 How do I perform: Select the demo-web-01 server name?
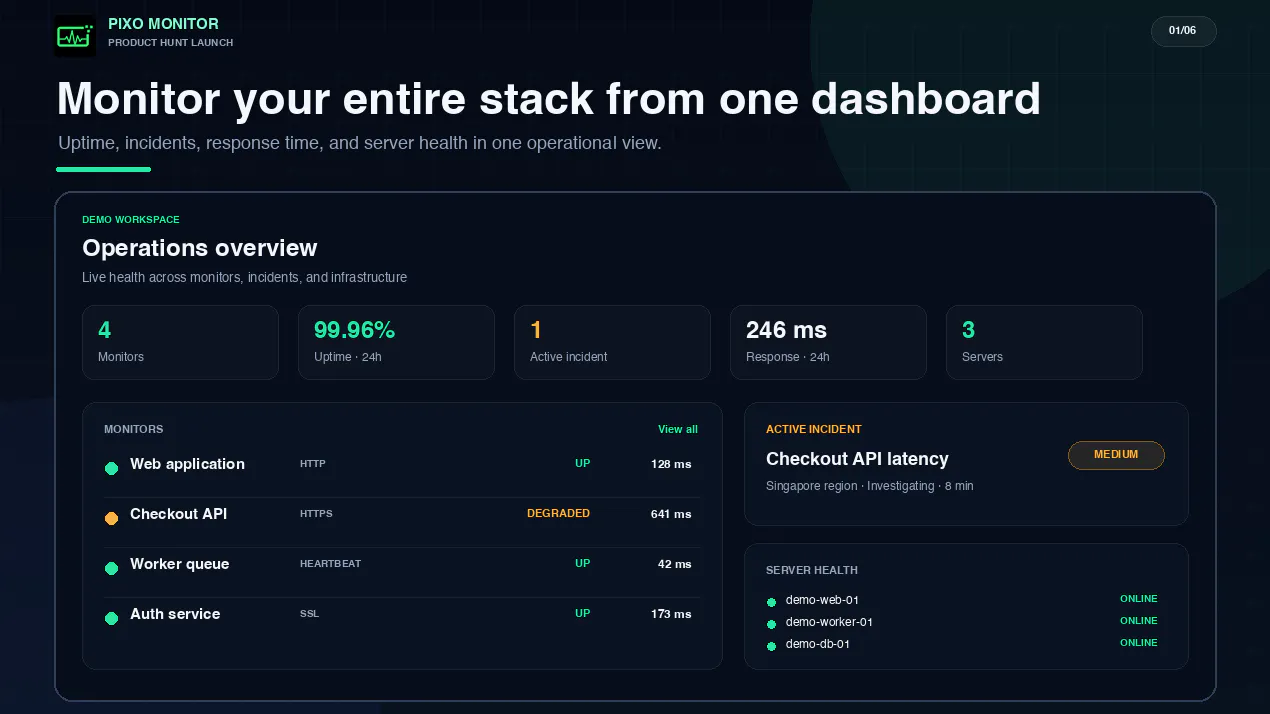[822, 600]
